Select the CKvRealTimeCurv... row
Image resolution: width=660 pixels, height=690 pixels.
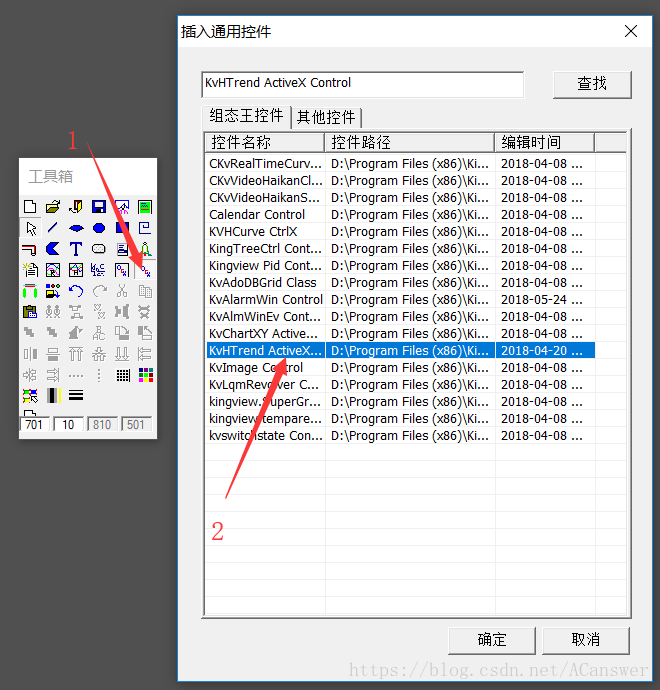[x=400, y=164]
